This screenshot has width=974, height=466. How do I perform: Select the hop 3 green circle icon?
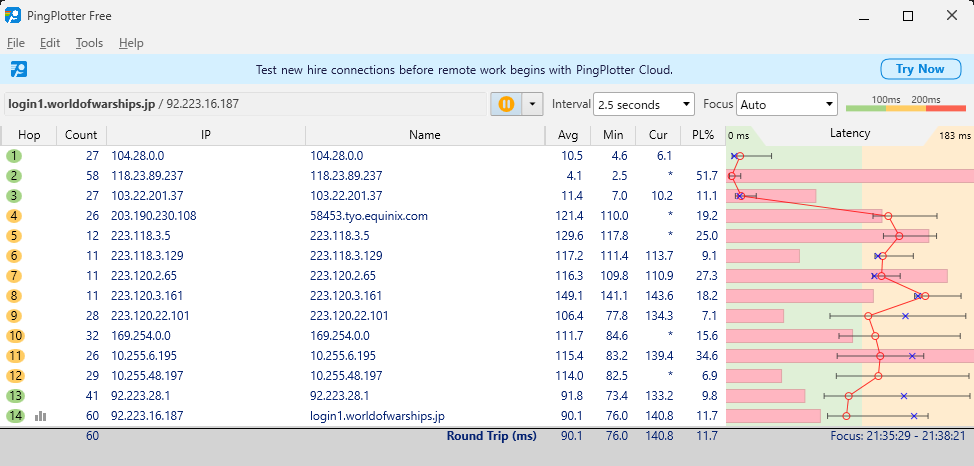(14, 196)
